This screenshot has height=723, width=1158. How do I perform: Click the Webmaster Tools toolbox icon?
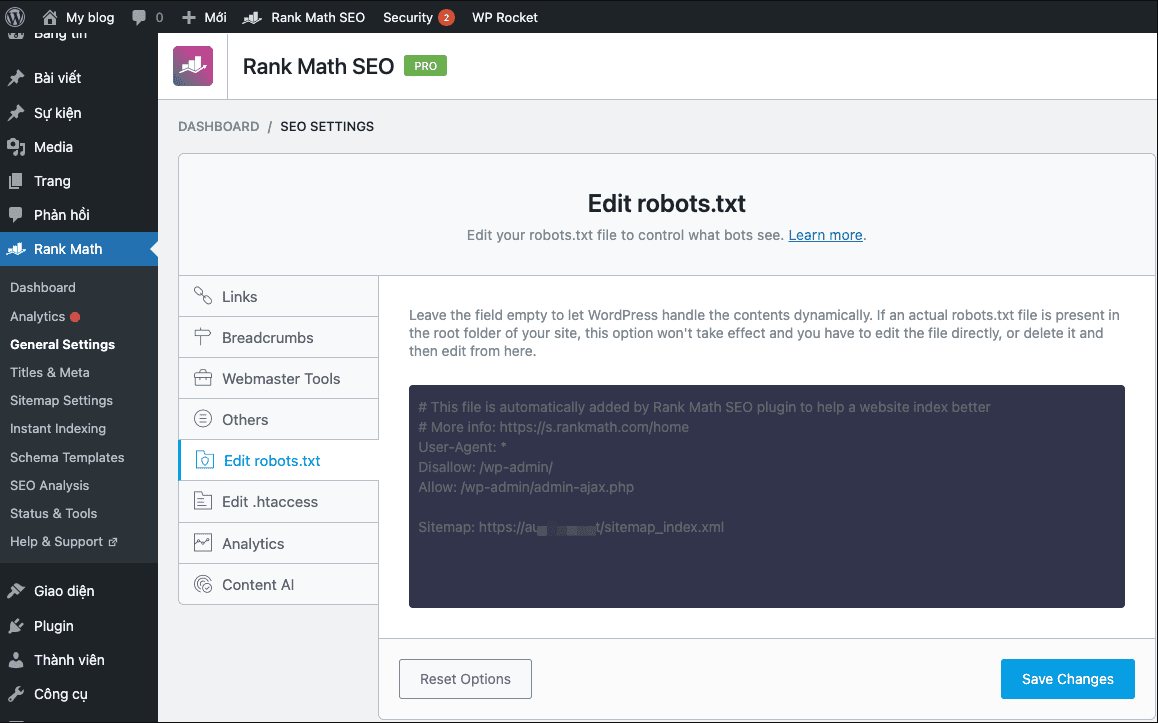(203, 378)
